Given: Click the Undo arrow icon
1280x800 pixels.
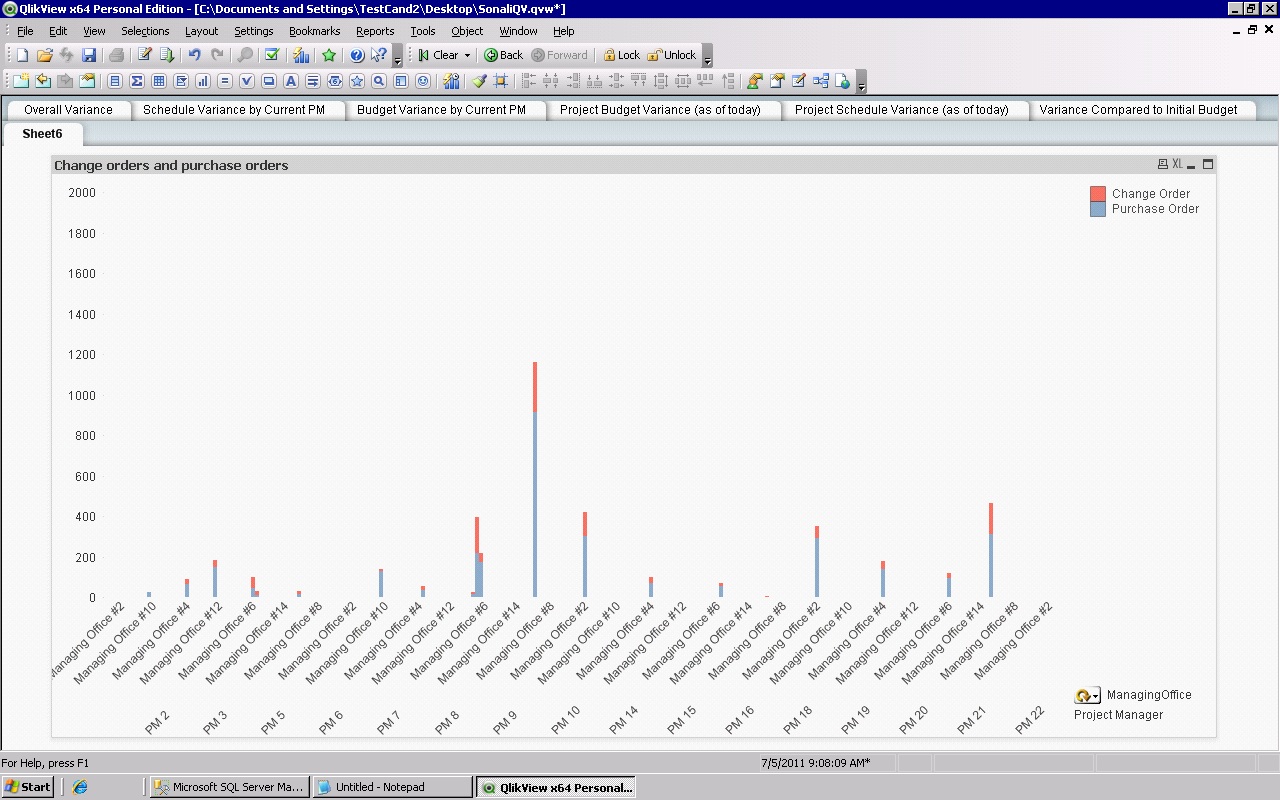Looking at the screenshot, I should point(194,55).
